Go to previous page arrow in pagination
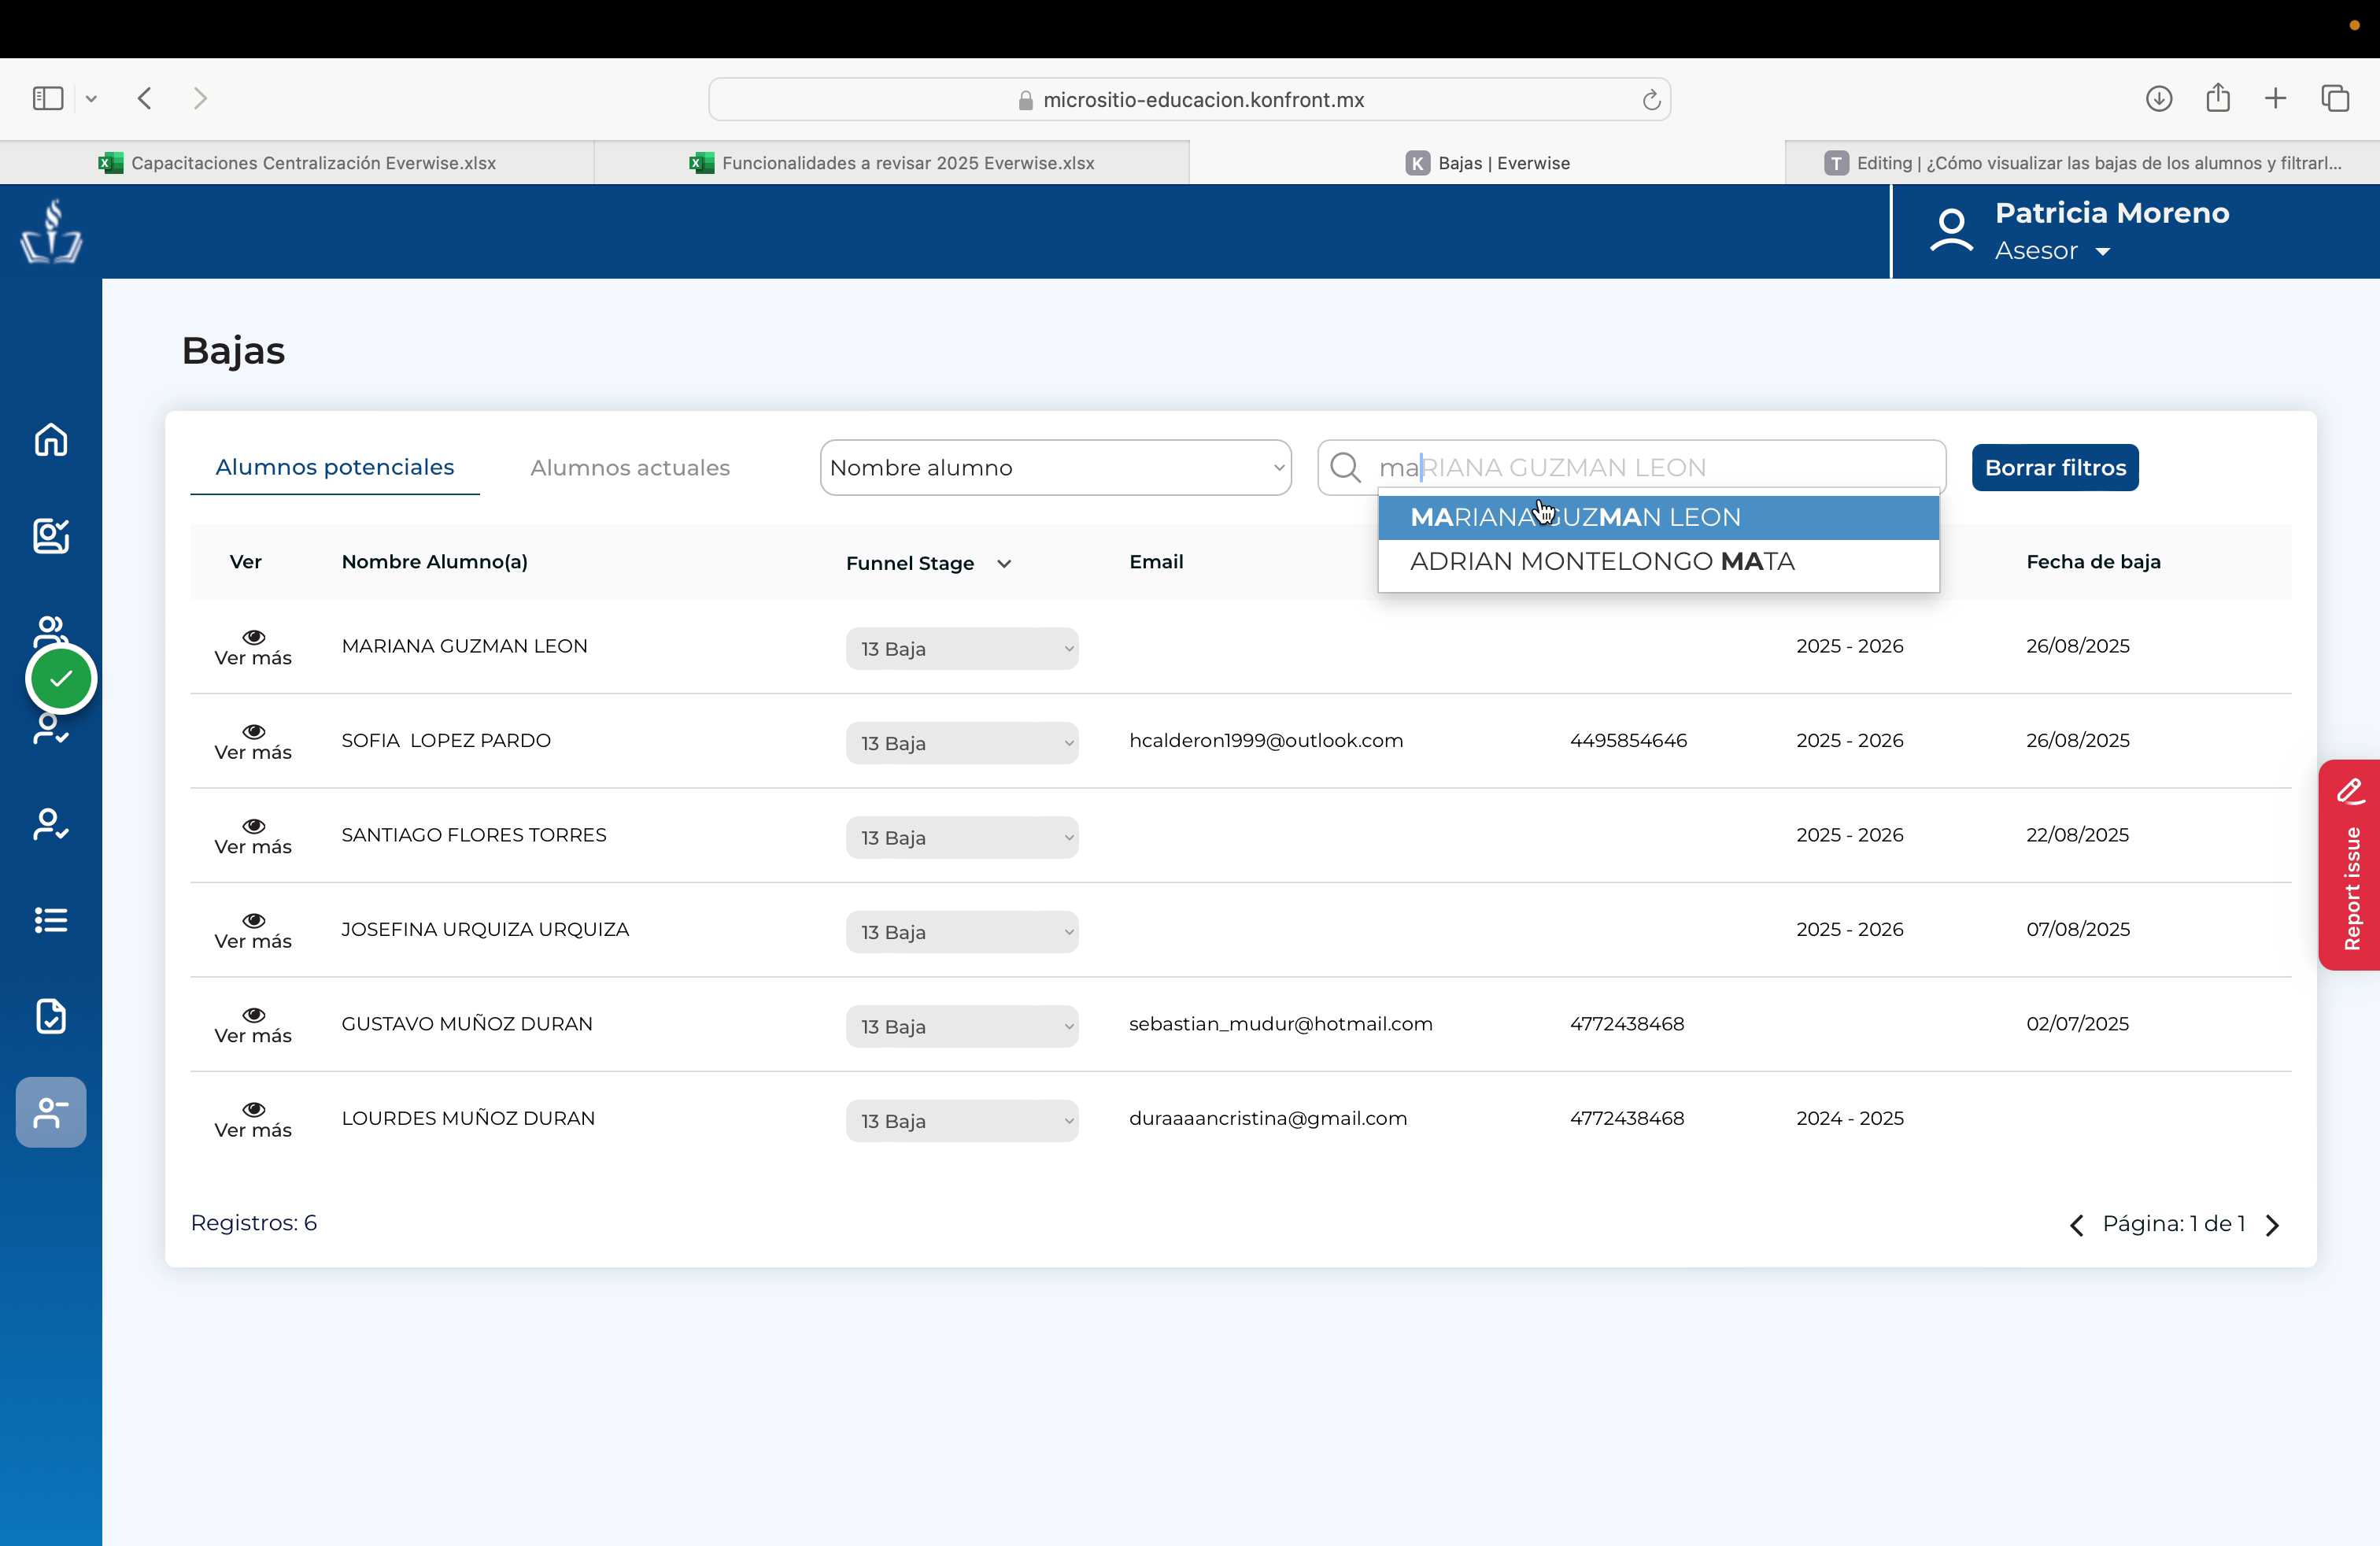Viewport: 2380px width, 1546px height. [x=2077, y=1225]
